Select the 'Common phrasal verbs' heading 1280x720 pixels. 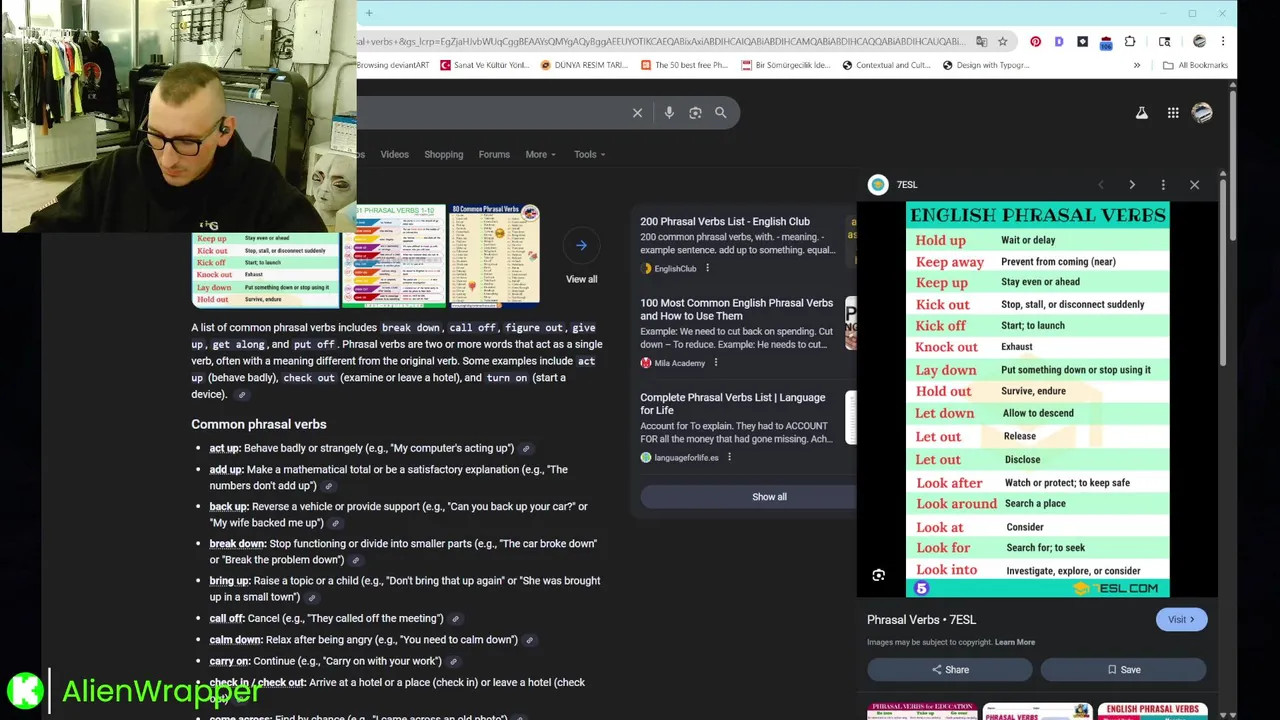click(x=259, y=424)
